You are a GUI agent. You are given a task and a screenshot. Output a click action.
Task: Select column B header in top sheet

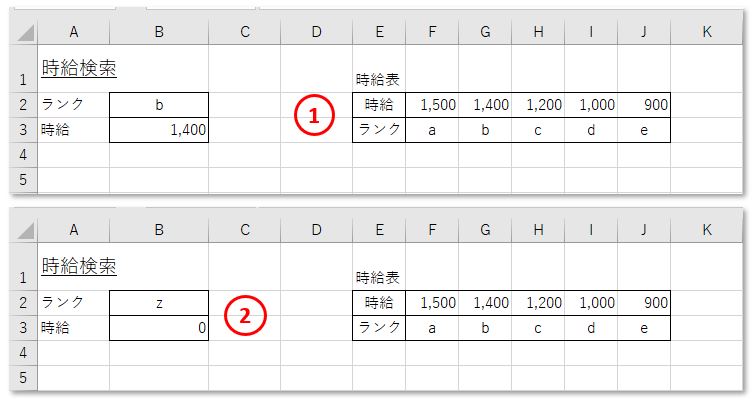click(159, 32)
